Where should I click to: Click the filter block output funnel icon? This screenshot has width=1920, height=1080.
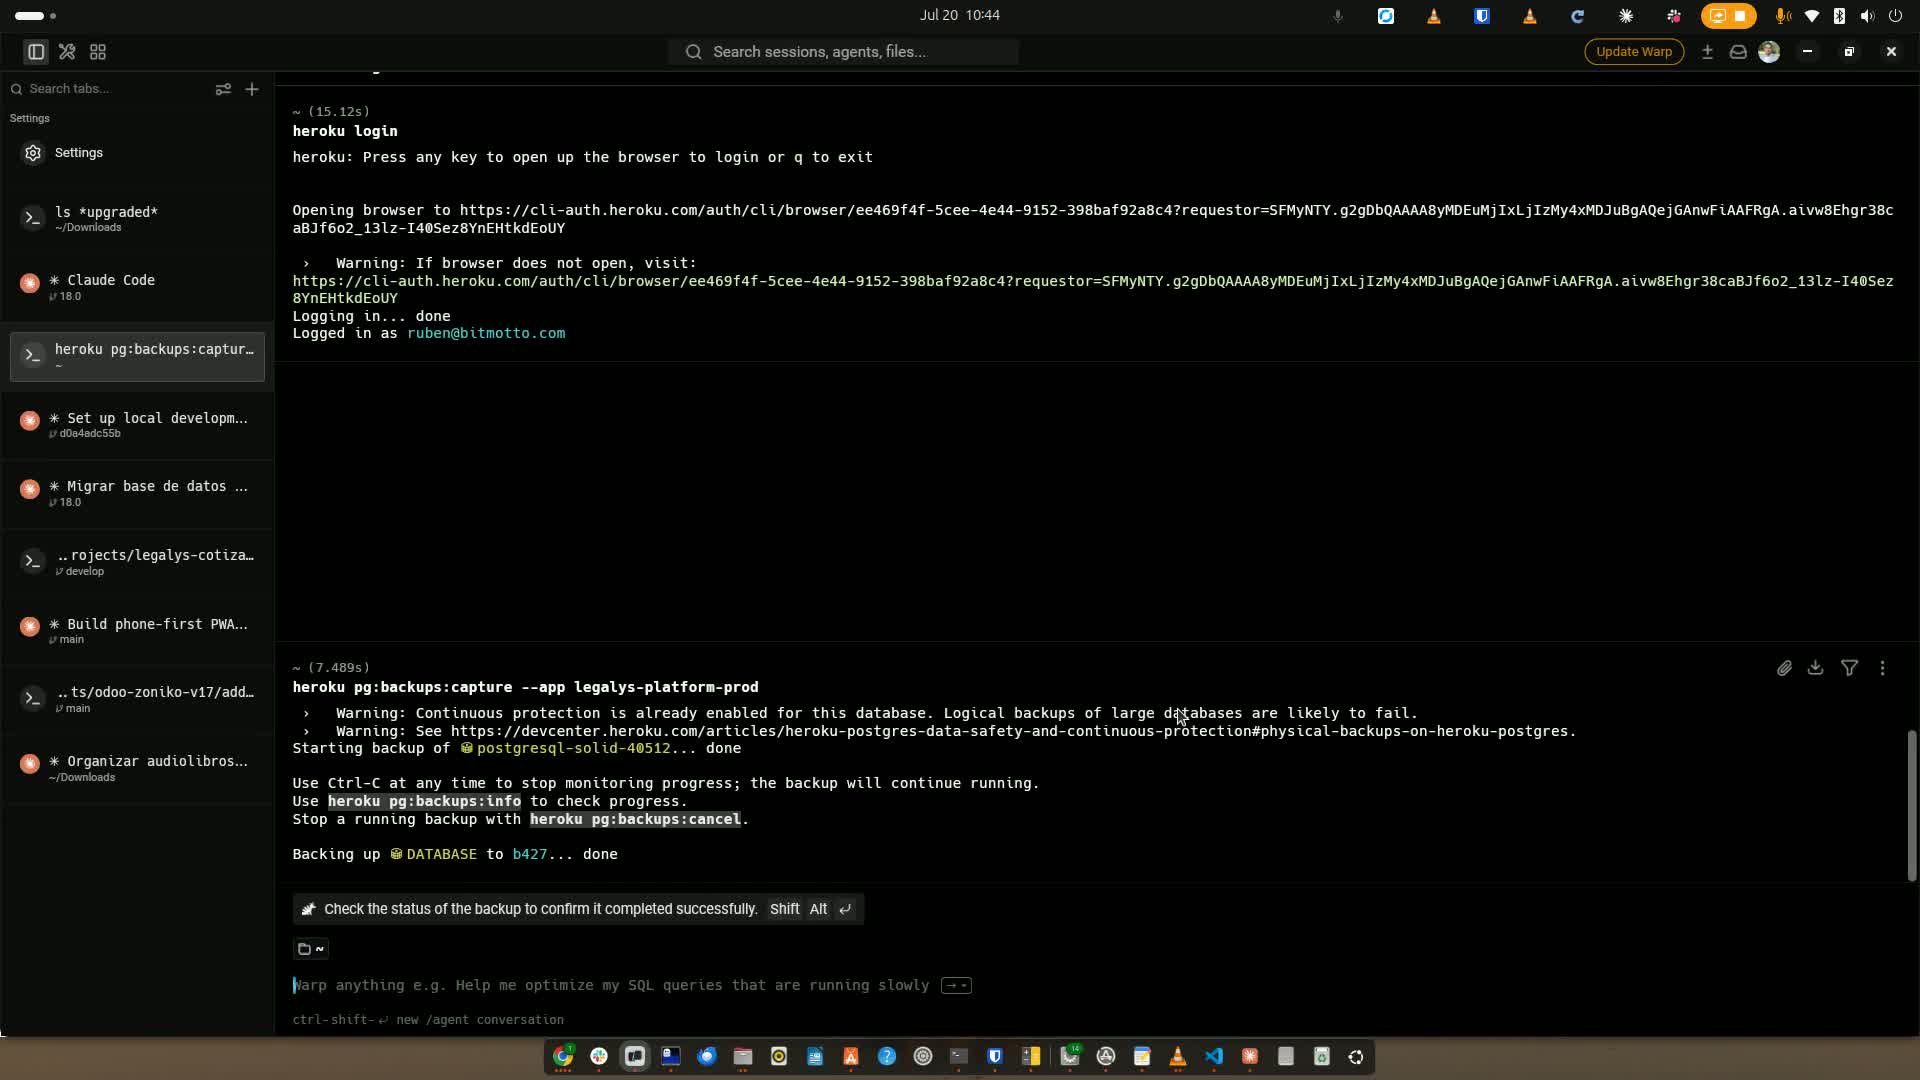click(x=1850, y=668)
